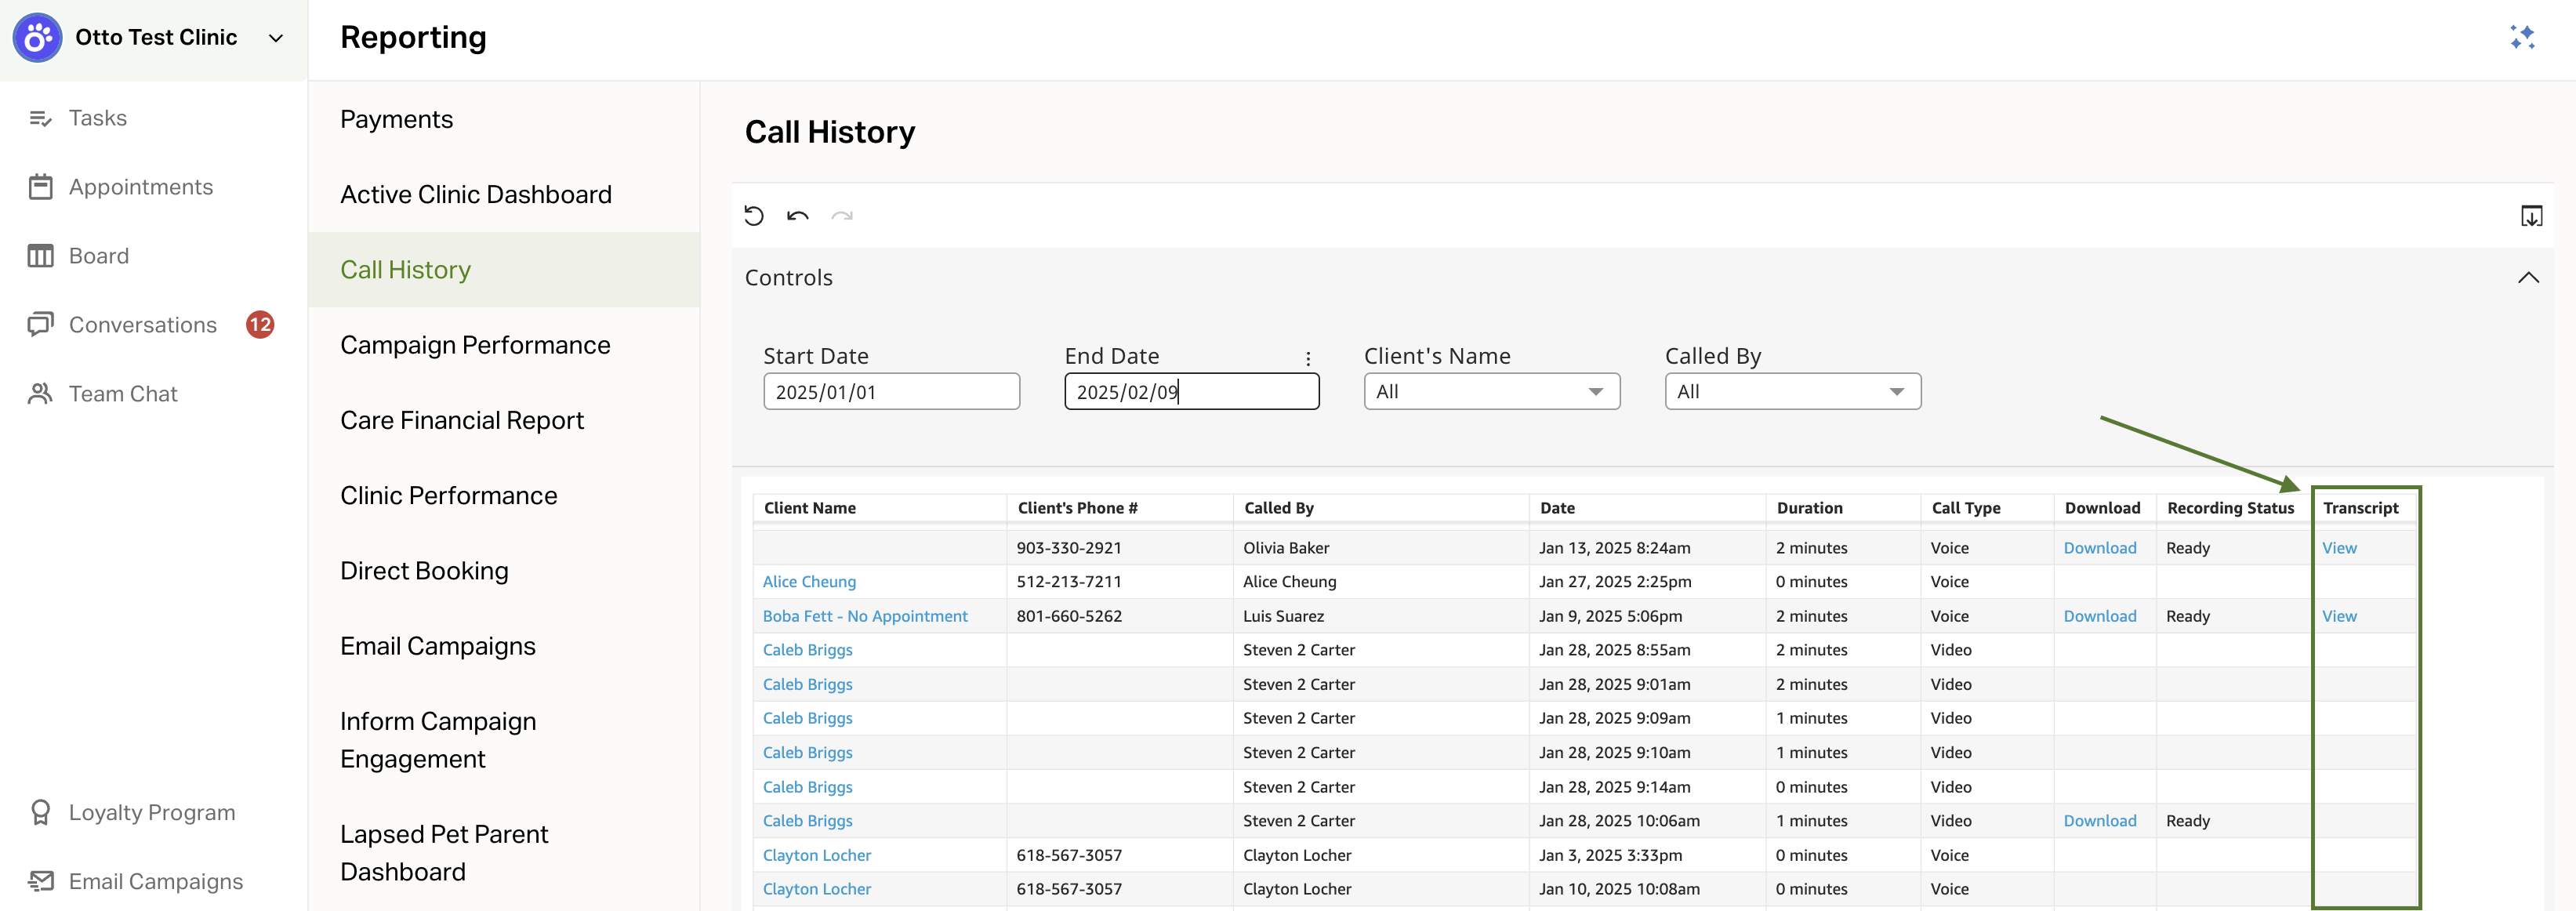Select the Campaign Performance report
The width and height of the screenshot is (2576, 911).
coord(475,345)
